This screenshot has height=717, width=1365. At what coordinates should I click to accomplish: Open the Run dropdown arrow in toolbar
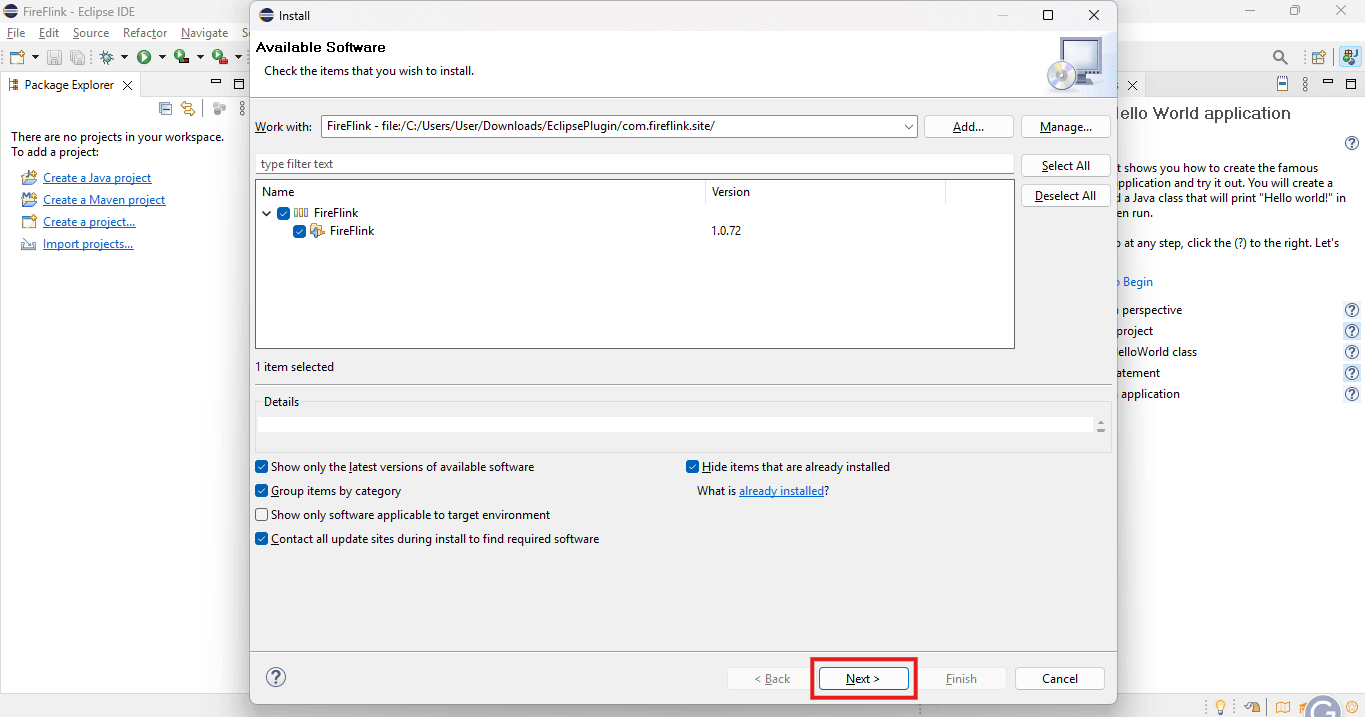161,57
